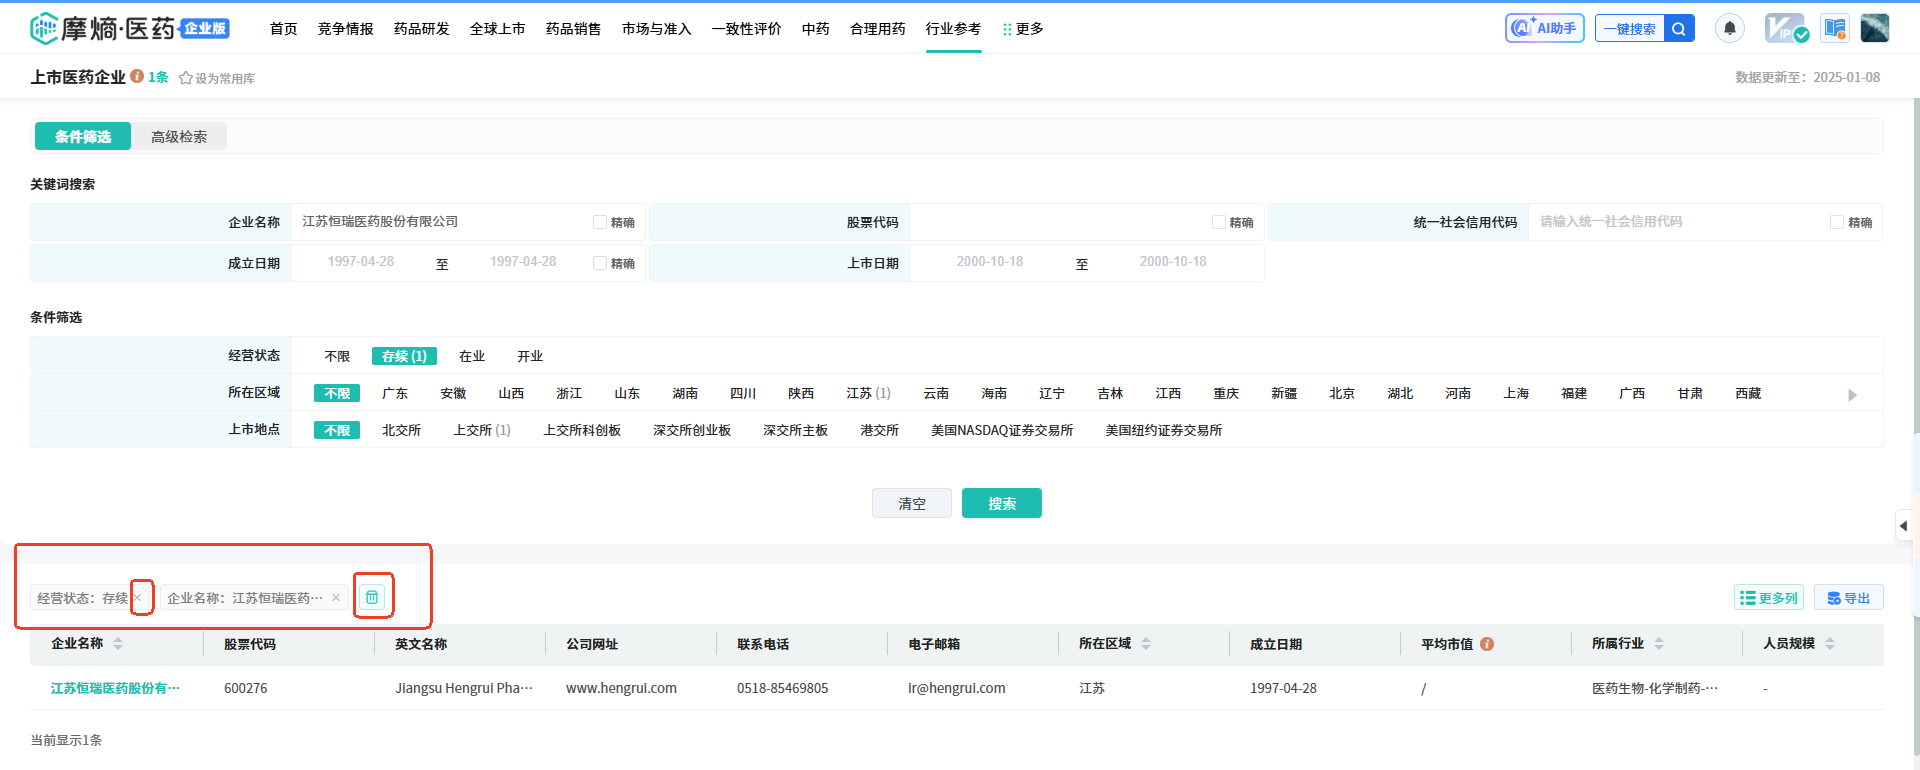
Task: Open the VIP badge icon
Action: 1785,28
